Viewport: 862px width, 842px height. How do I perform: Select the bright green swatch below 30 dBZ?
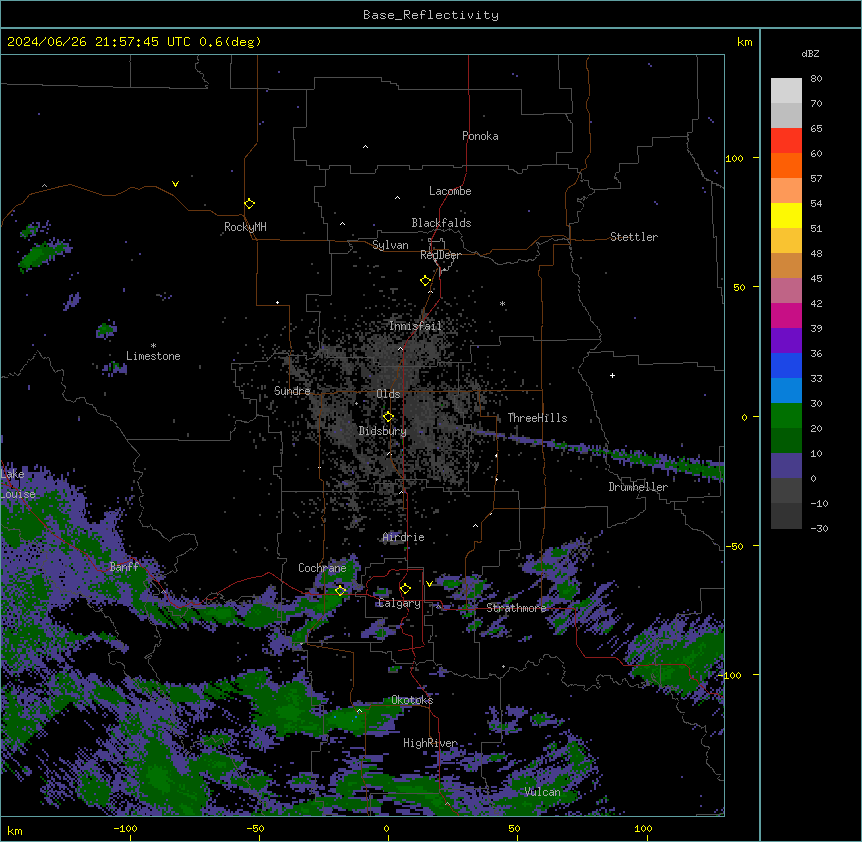[x=786, y=416]
